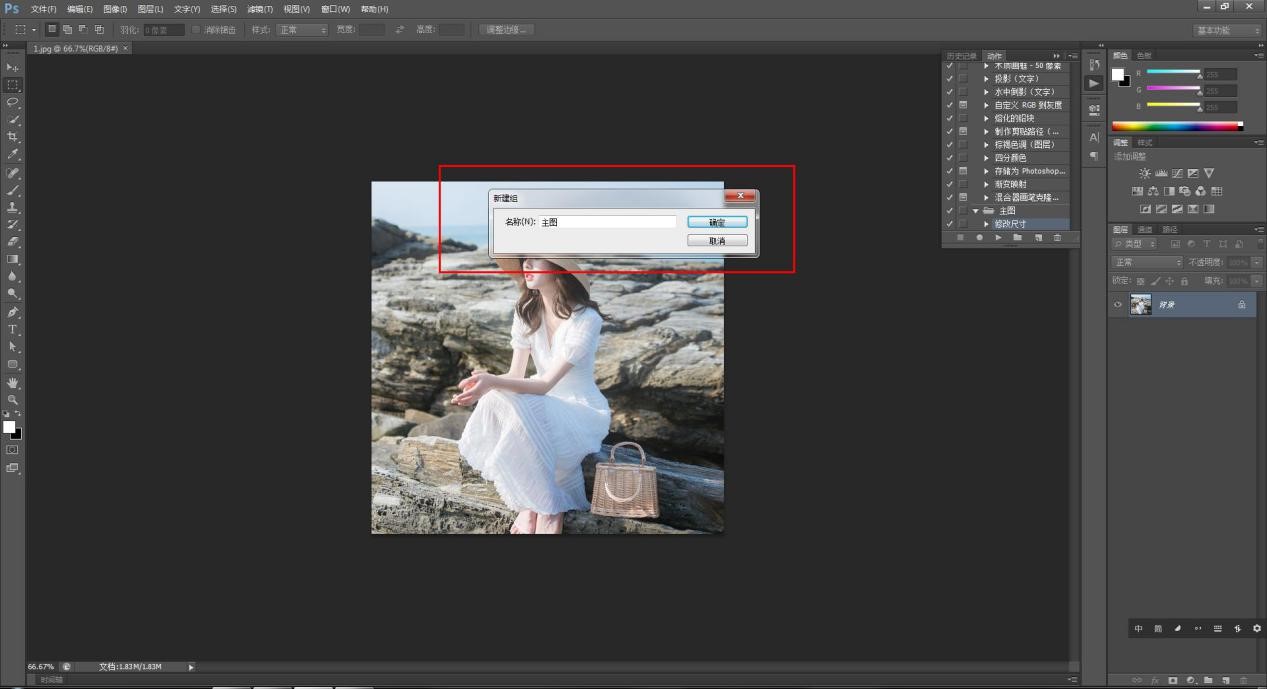Open the 滤镜(T) menu
Image resolution: width=1267 pixels, height=689 pixels.
point(260,9)
